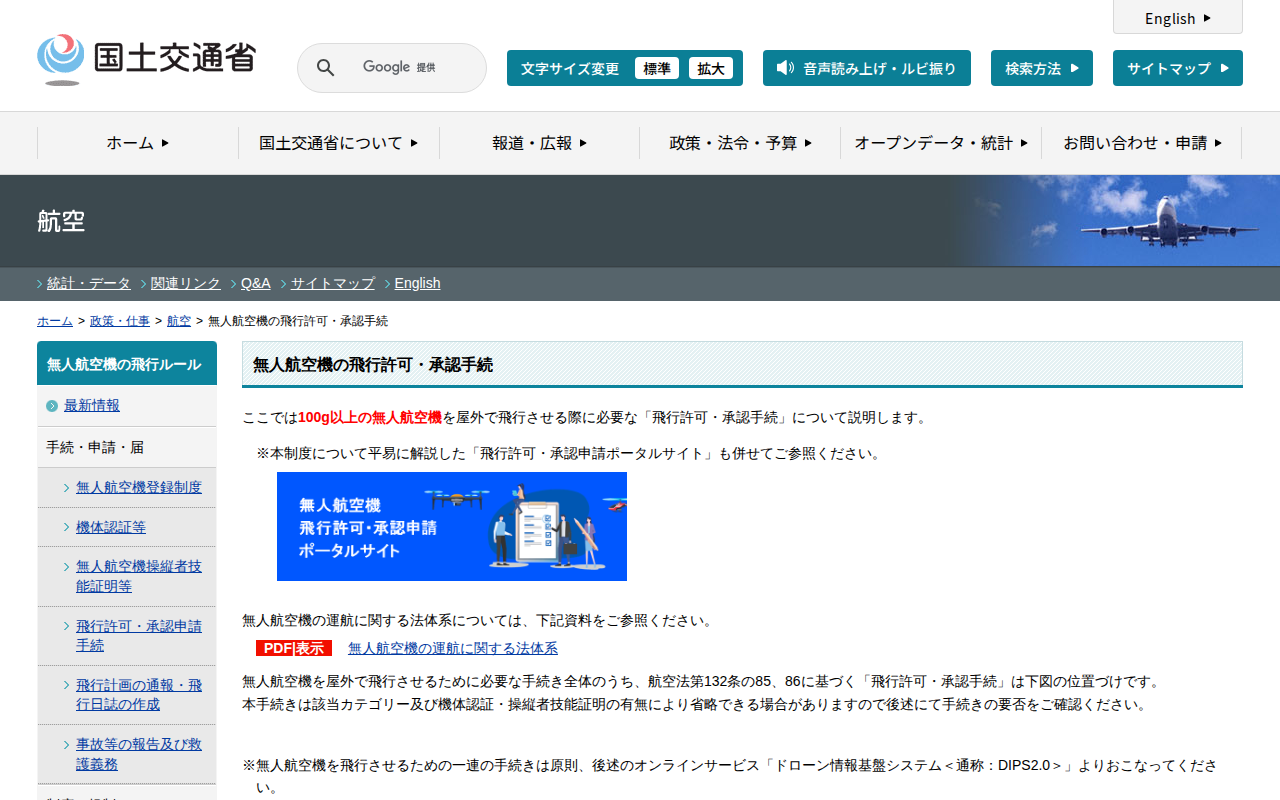This screenshot has width=1280, height=800.
Task: Open 飛行許可・承認申請手続 sidebar link
Action: pyautogui.click(x=139, y=636)
